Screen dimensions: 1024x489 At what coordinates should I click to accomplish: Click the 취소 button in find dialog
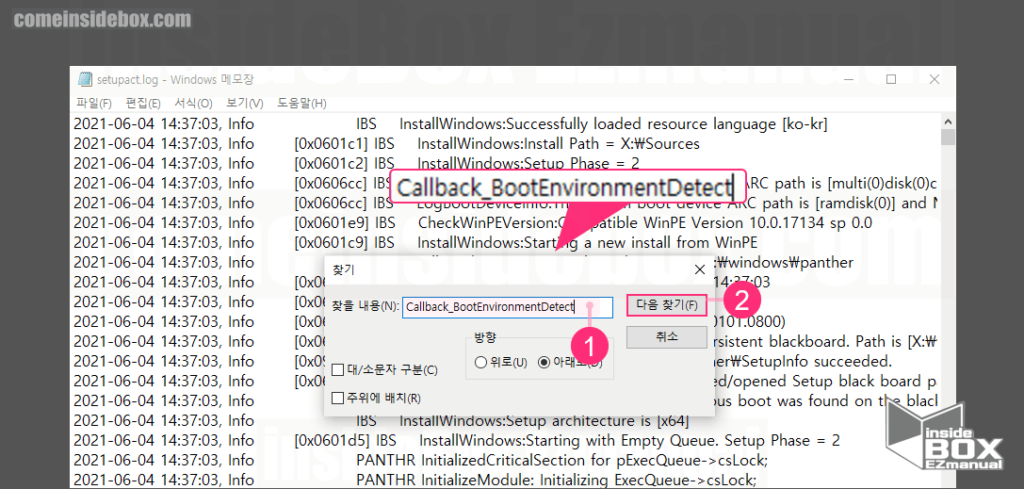click(x=666, y=337)
